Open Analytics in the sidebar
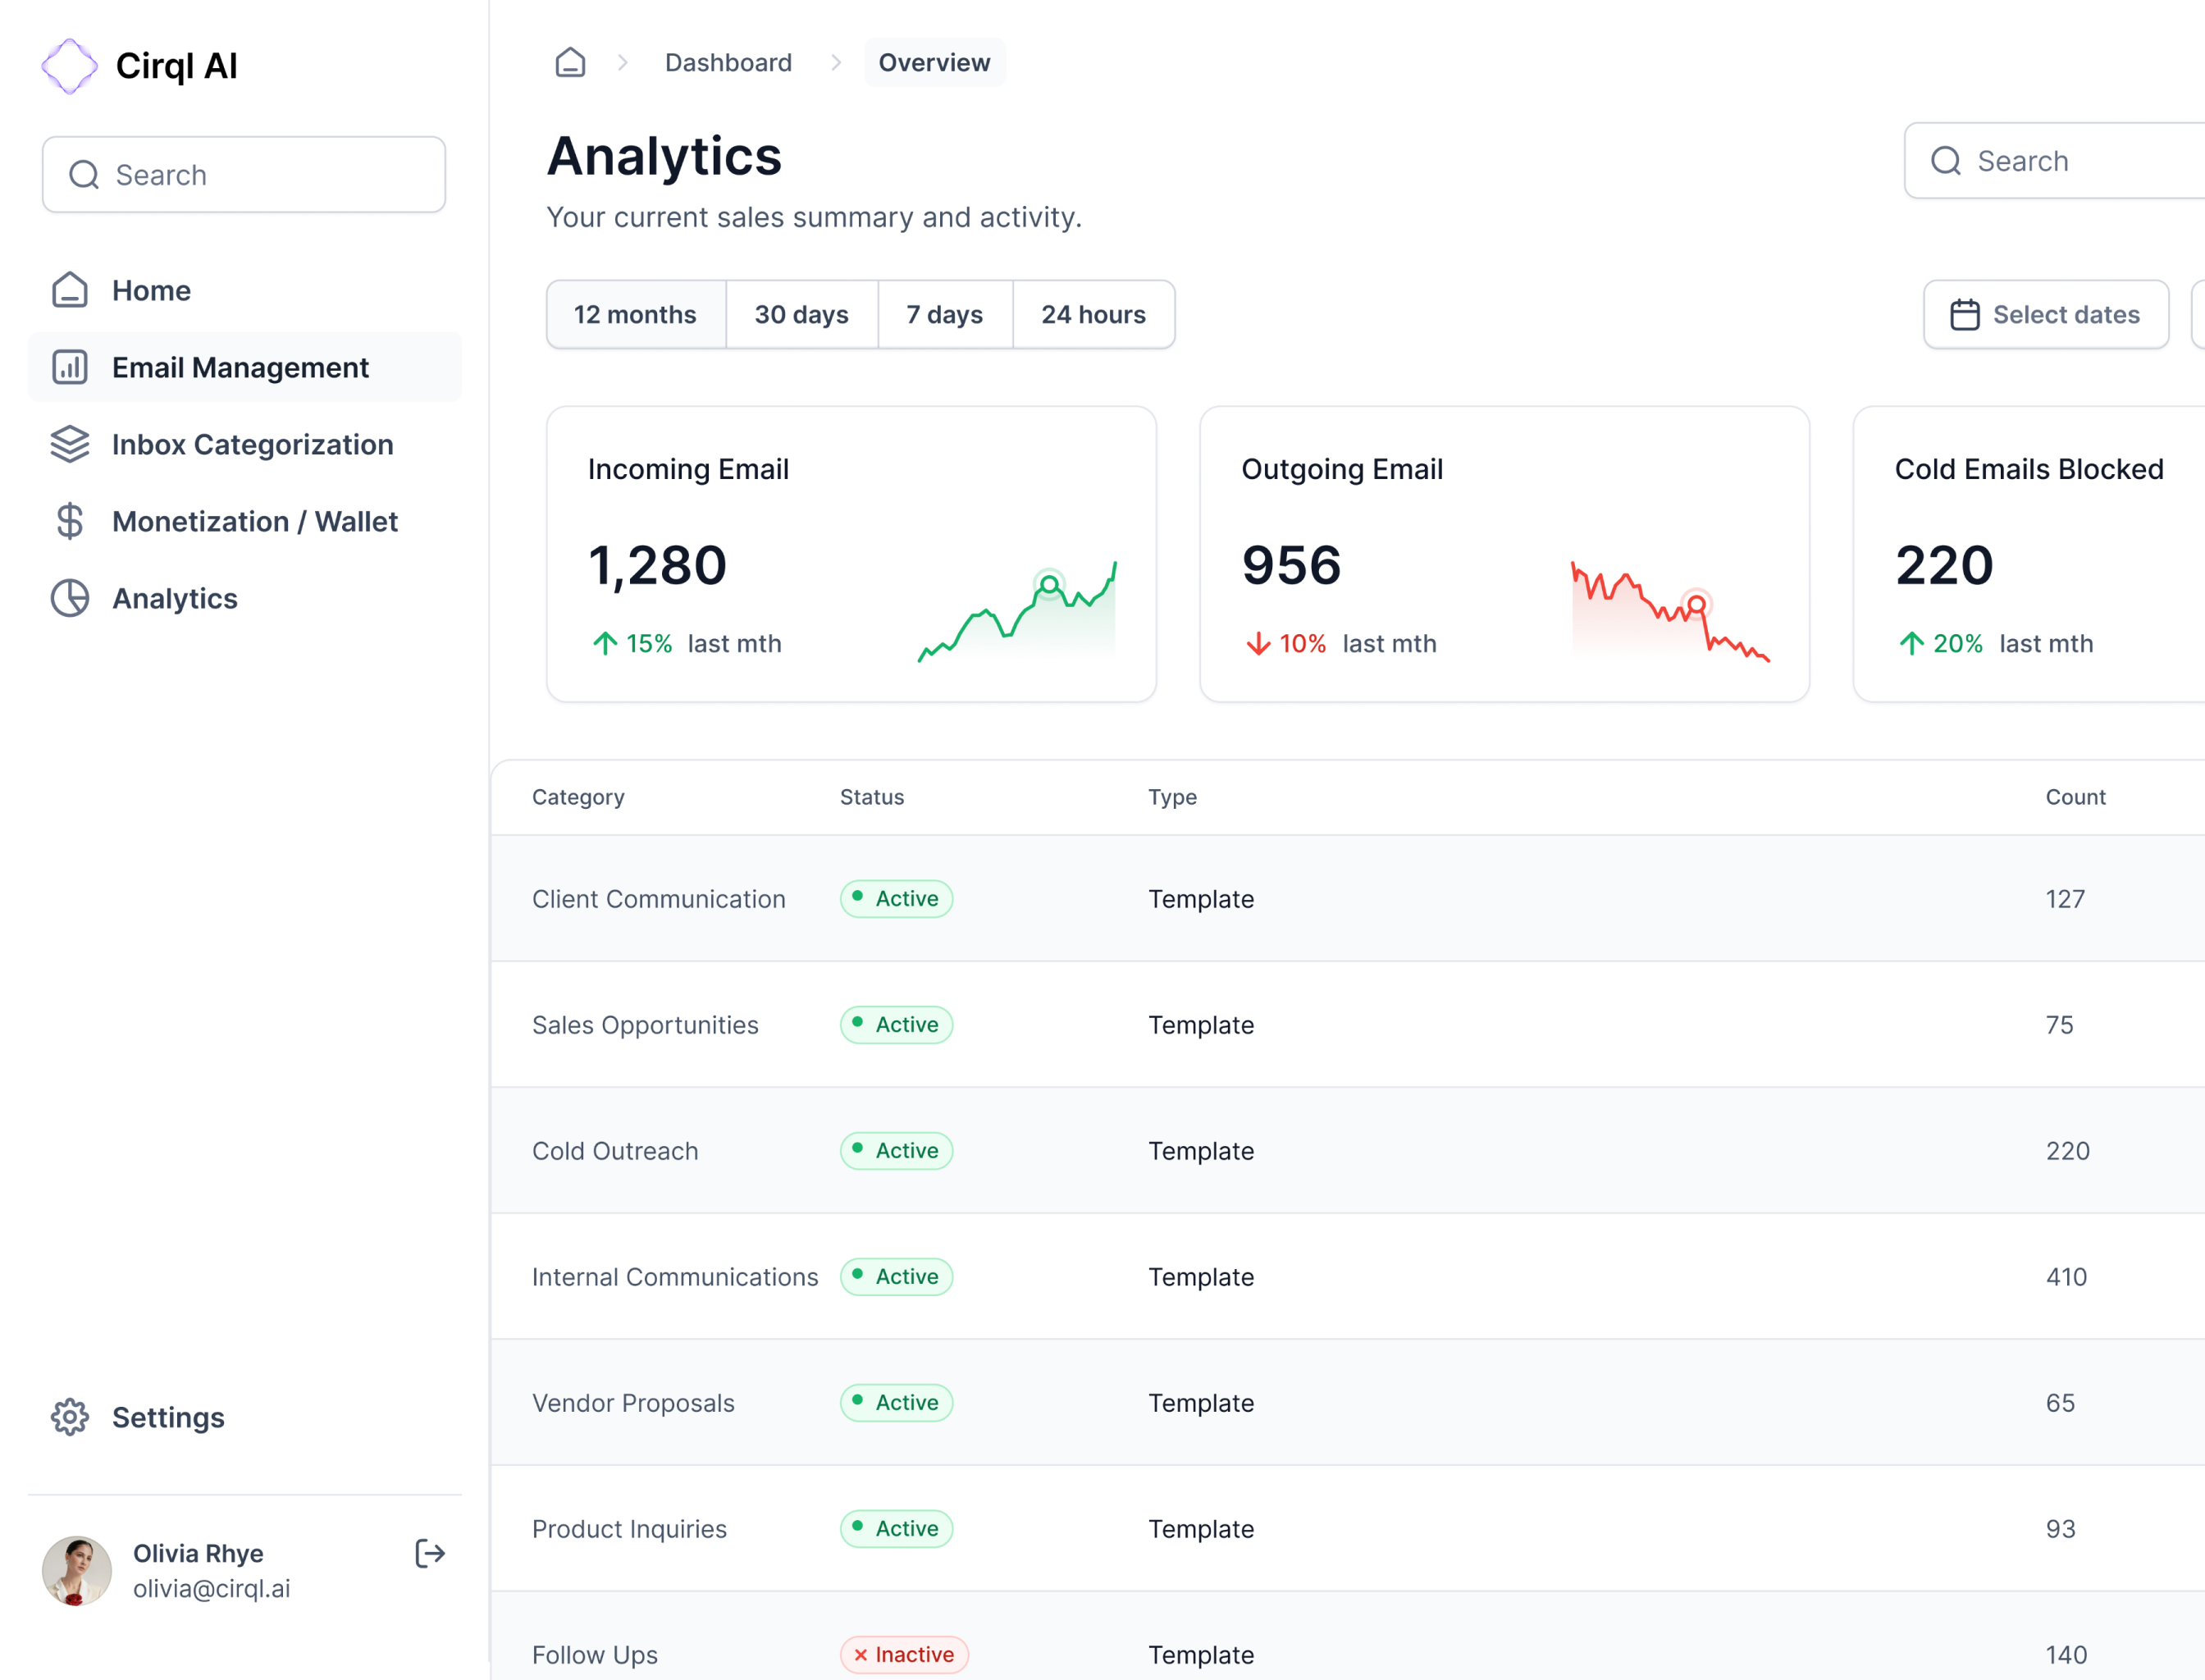This screenshot has width=2205, height=1680. [245, 598]
